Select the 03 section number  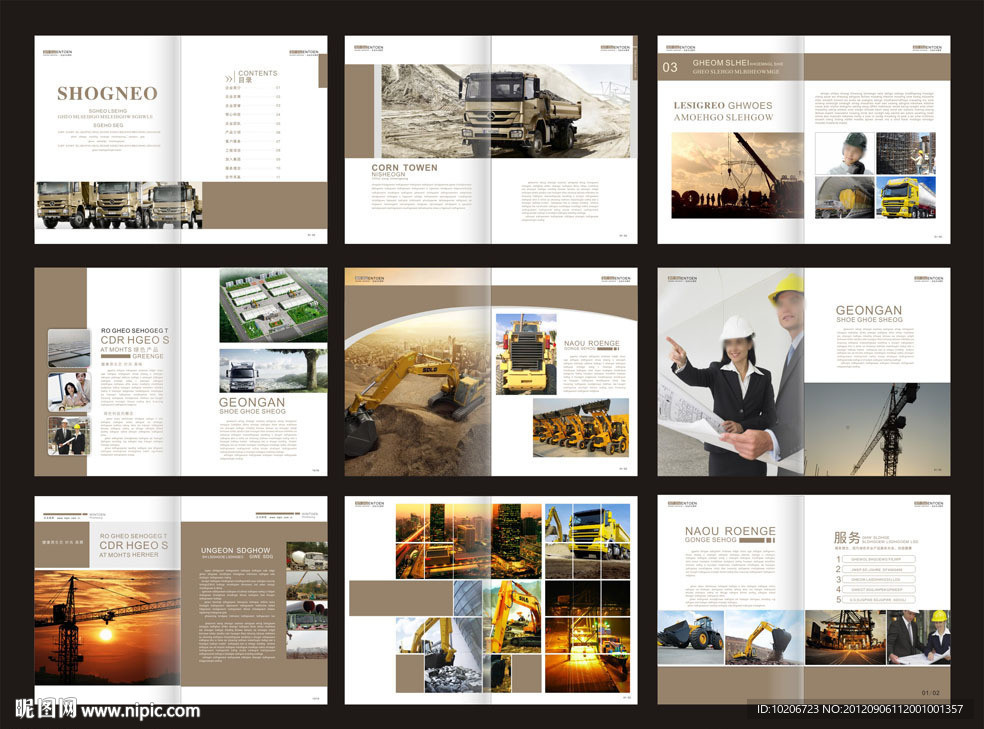click(670, 67)
